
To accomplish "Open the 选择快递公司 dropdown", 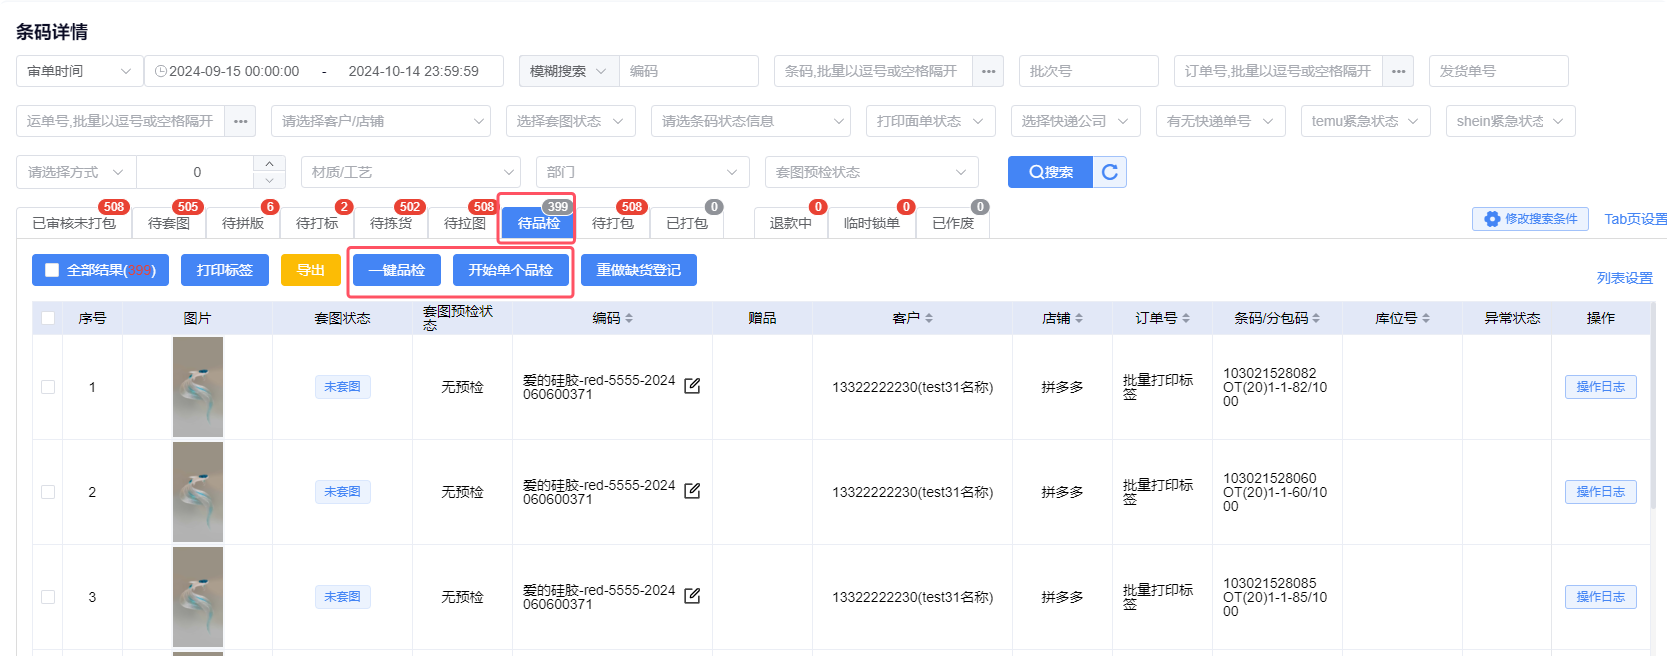I will pyautogui.click(x=1076, y=121).
